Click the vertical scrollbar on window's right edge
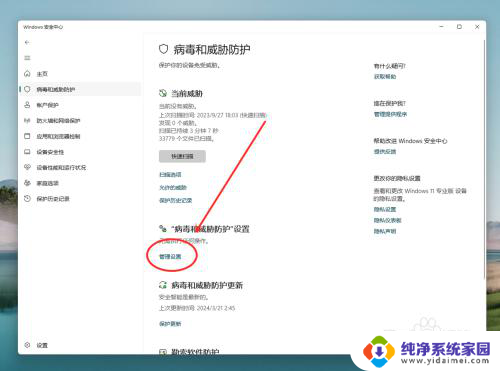500x371 pixels. click(484, 158)
